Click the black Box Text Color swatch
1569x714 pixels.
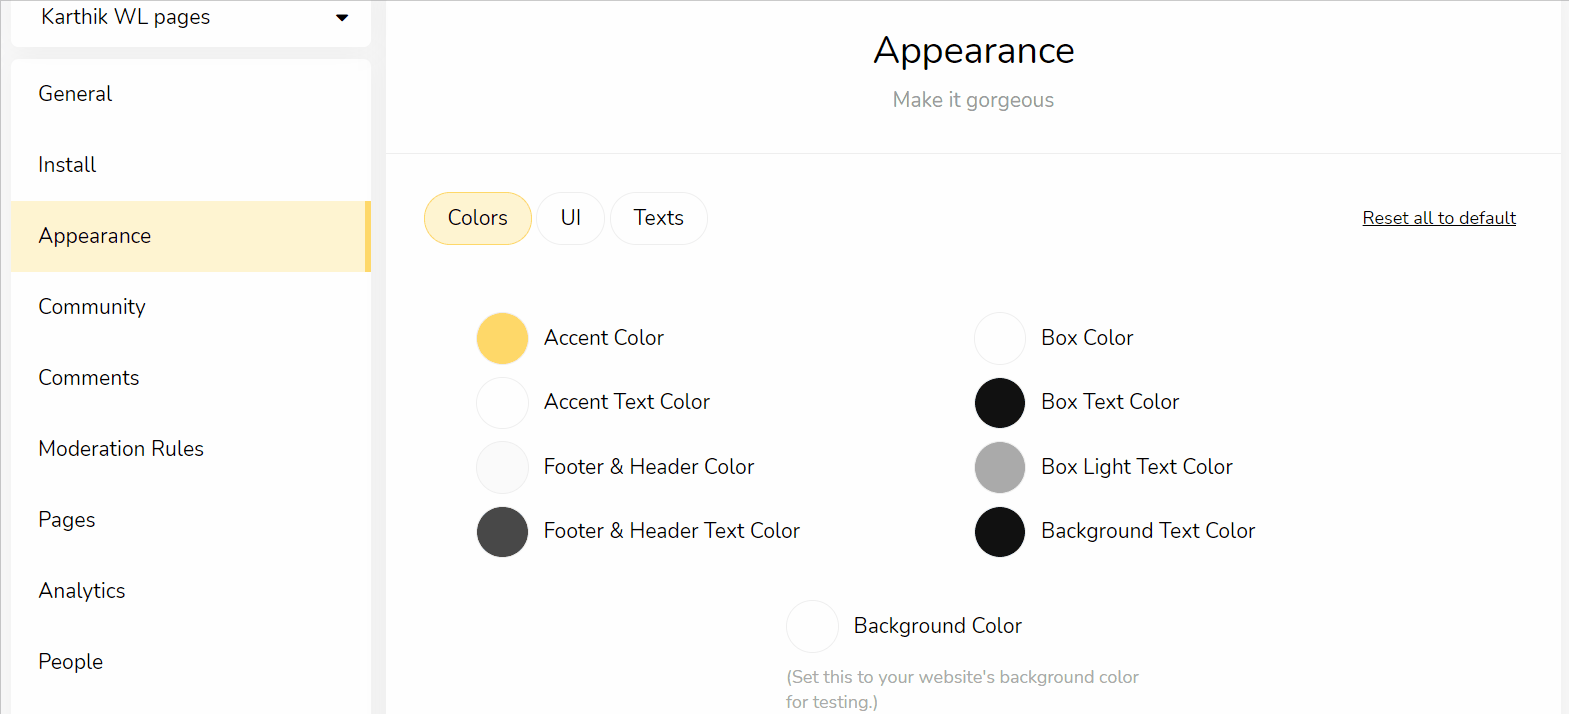pos(1000,402)
